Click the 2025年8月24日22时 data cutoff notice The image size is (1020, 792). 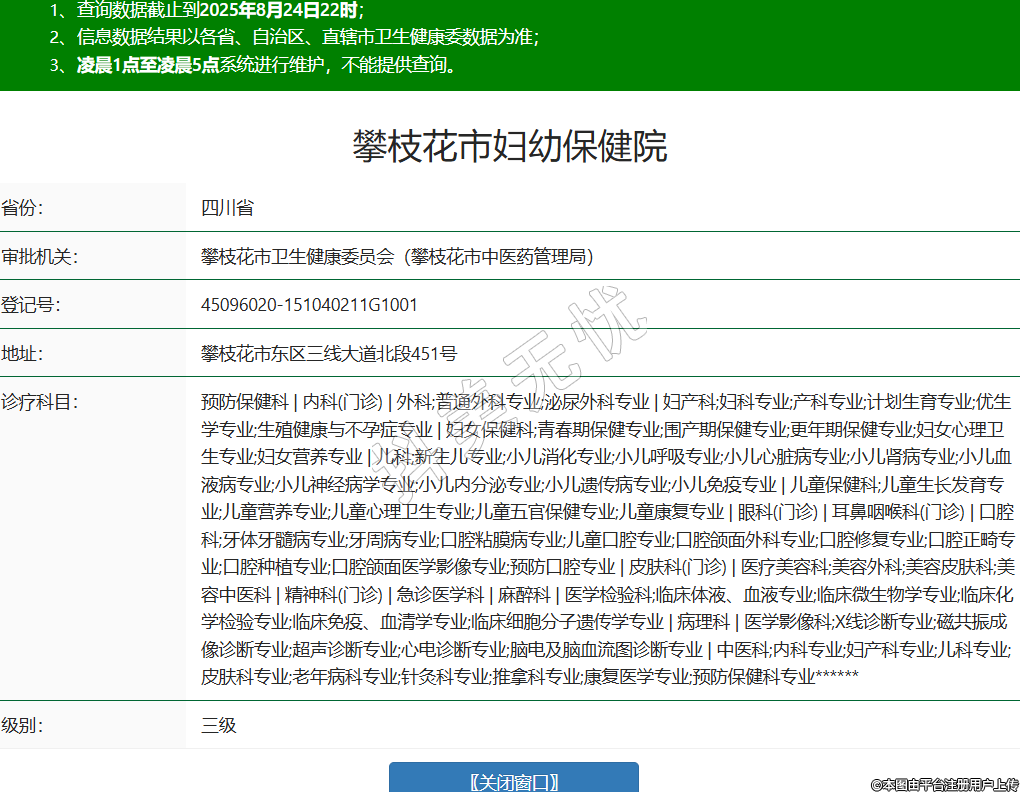(279, 11)
